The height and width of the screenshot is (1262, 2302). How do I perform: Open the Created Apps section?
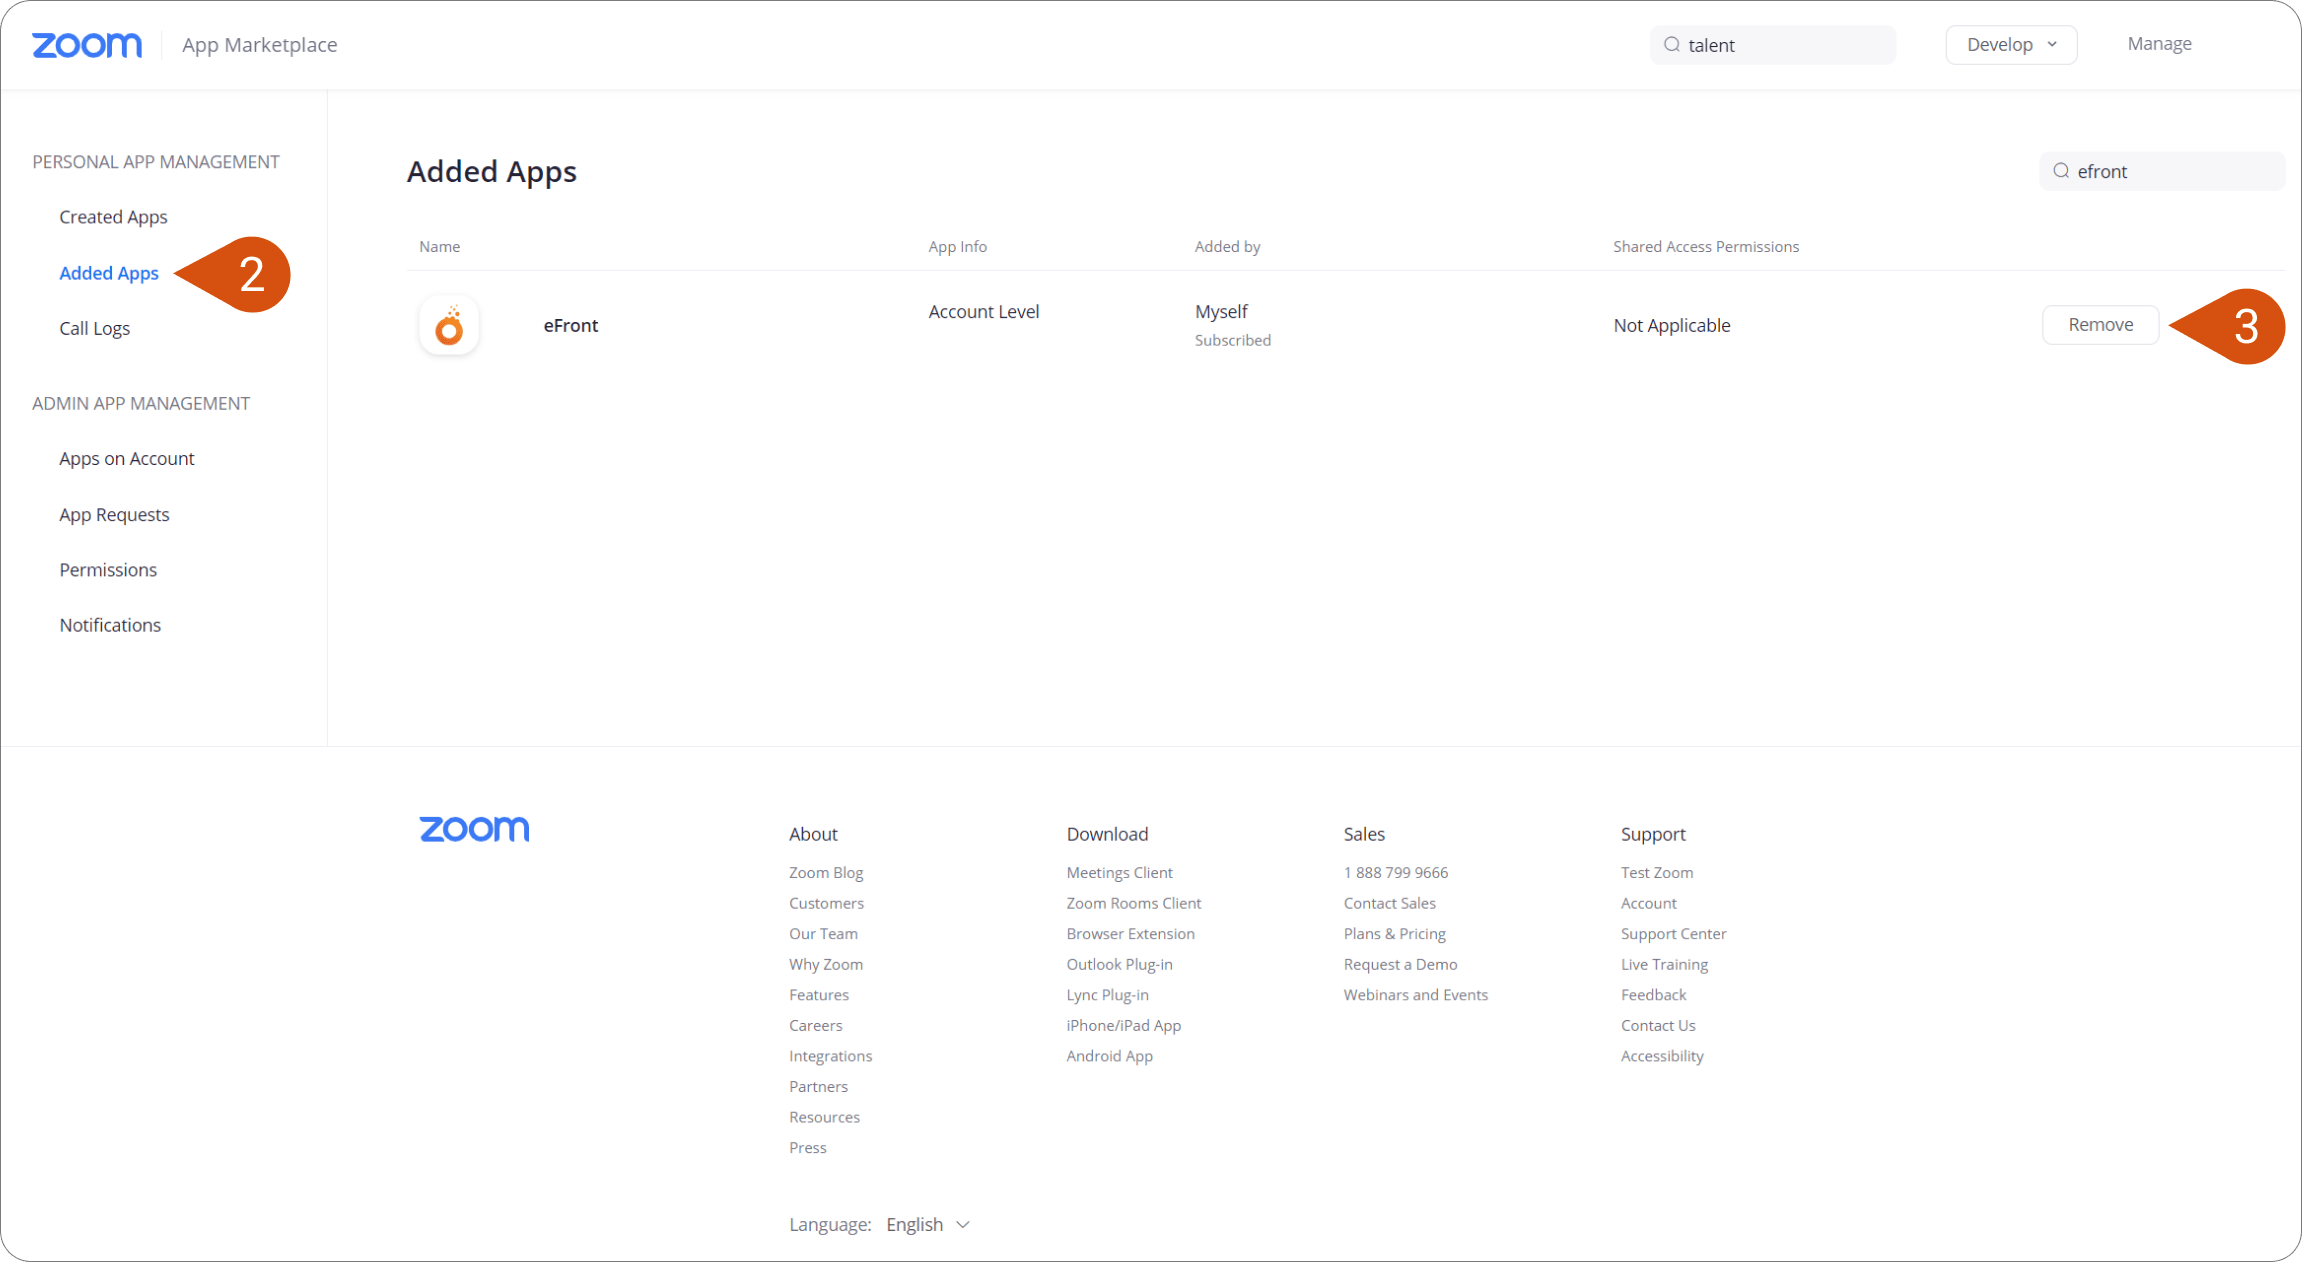coord(113,217)
